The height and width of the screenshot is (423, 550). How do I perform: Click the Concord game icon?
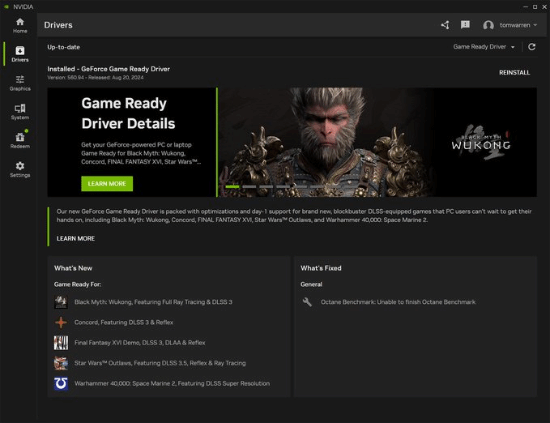pyautogui.click(x=61, y=322)
